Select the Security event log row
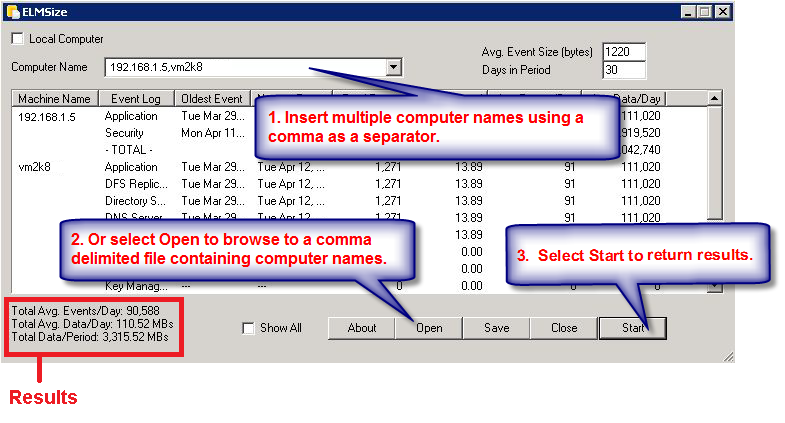Screen dimensions: 785x423 pyautogui.click(x=124, y=133)
